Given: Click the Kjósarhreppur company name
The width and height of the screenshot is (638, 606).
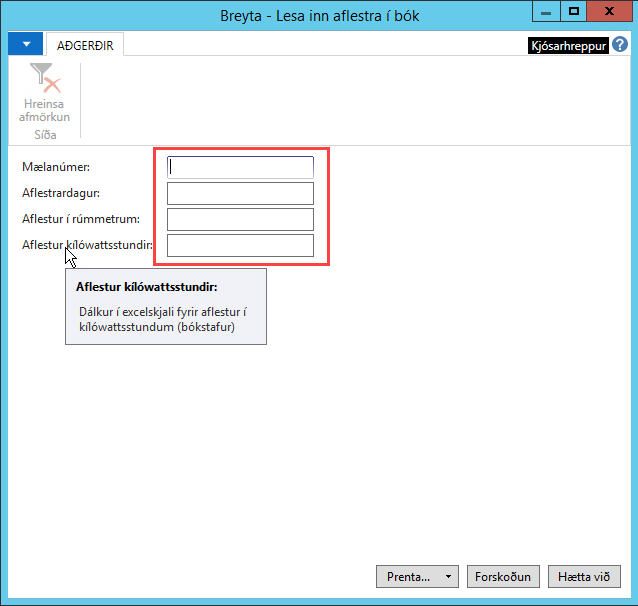Looking at the screenshot, I should coord(568,46).
